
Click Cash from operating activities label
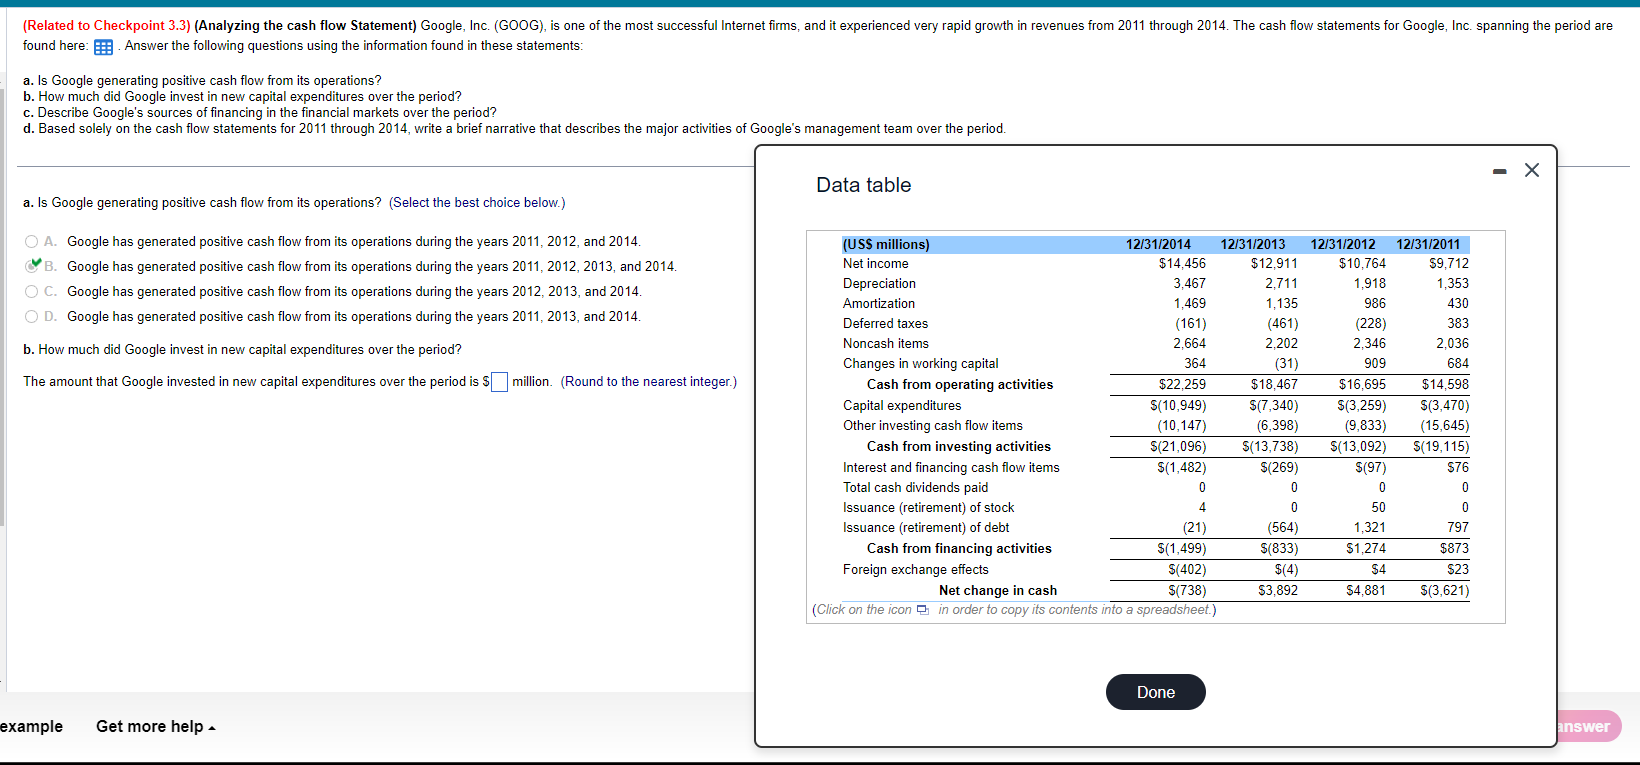click(960, 385)
